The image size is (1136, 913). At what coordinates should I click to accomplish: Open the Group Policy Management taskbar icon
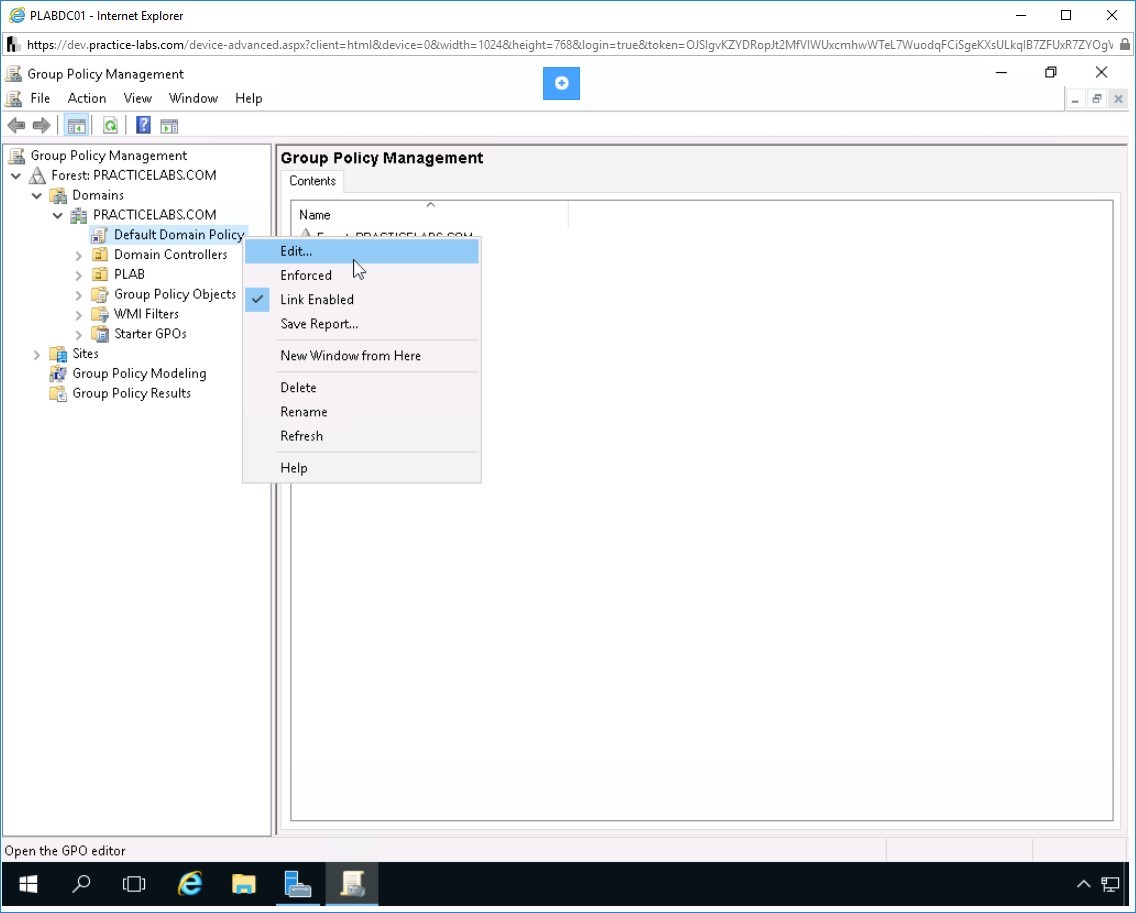pyautogui.click(x=352, y=884)
